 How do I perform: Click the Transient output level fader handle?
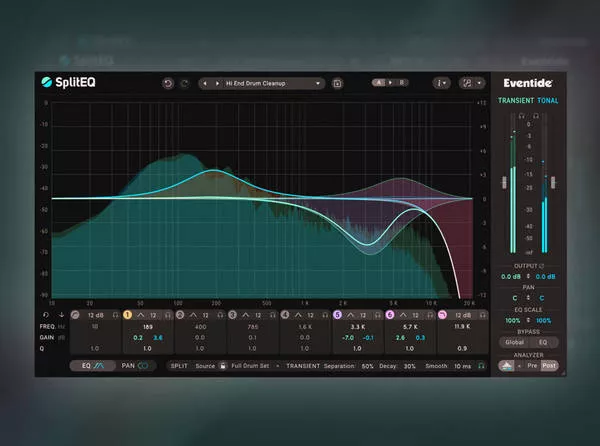pyautogui.click(x=504, y=181)
